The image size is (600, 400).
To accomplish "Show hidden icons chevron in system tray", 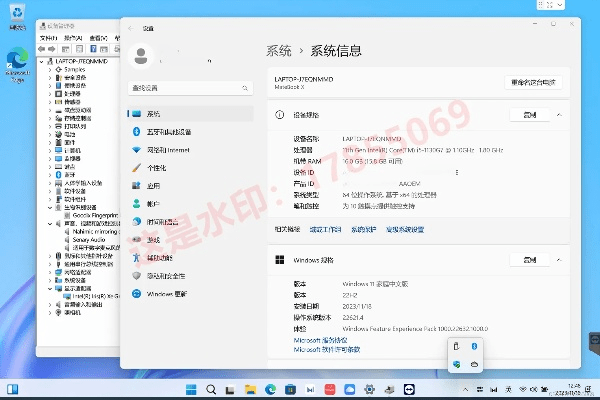I will 465,390.
